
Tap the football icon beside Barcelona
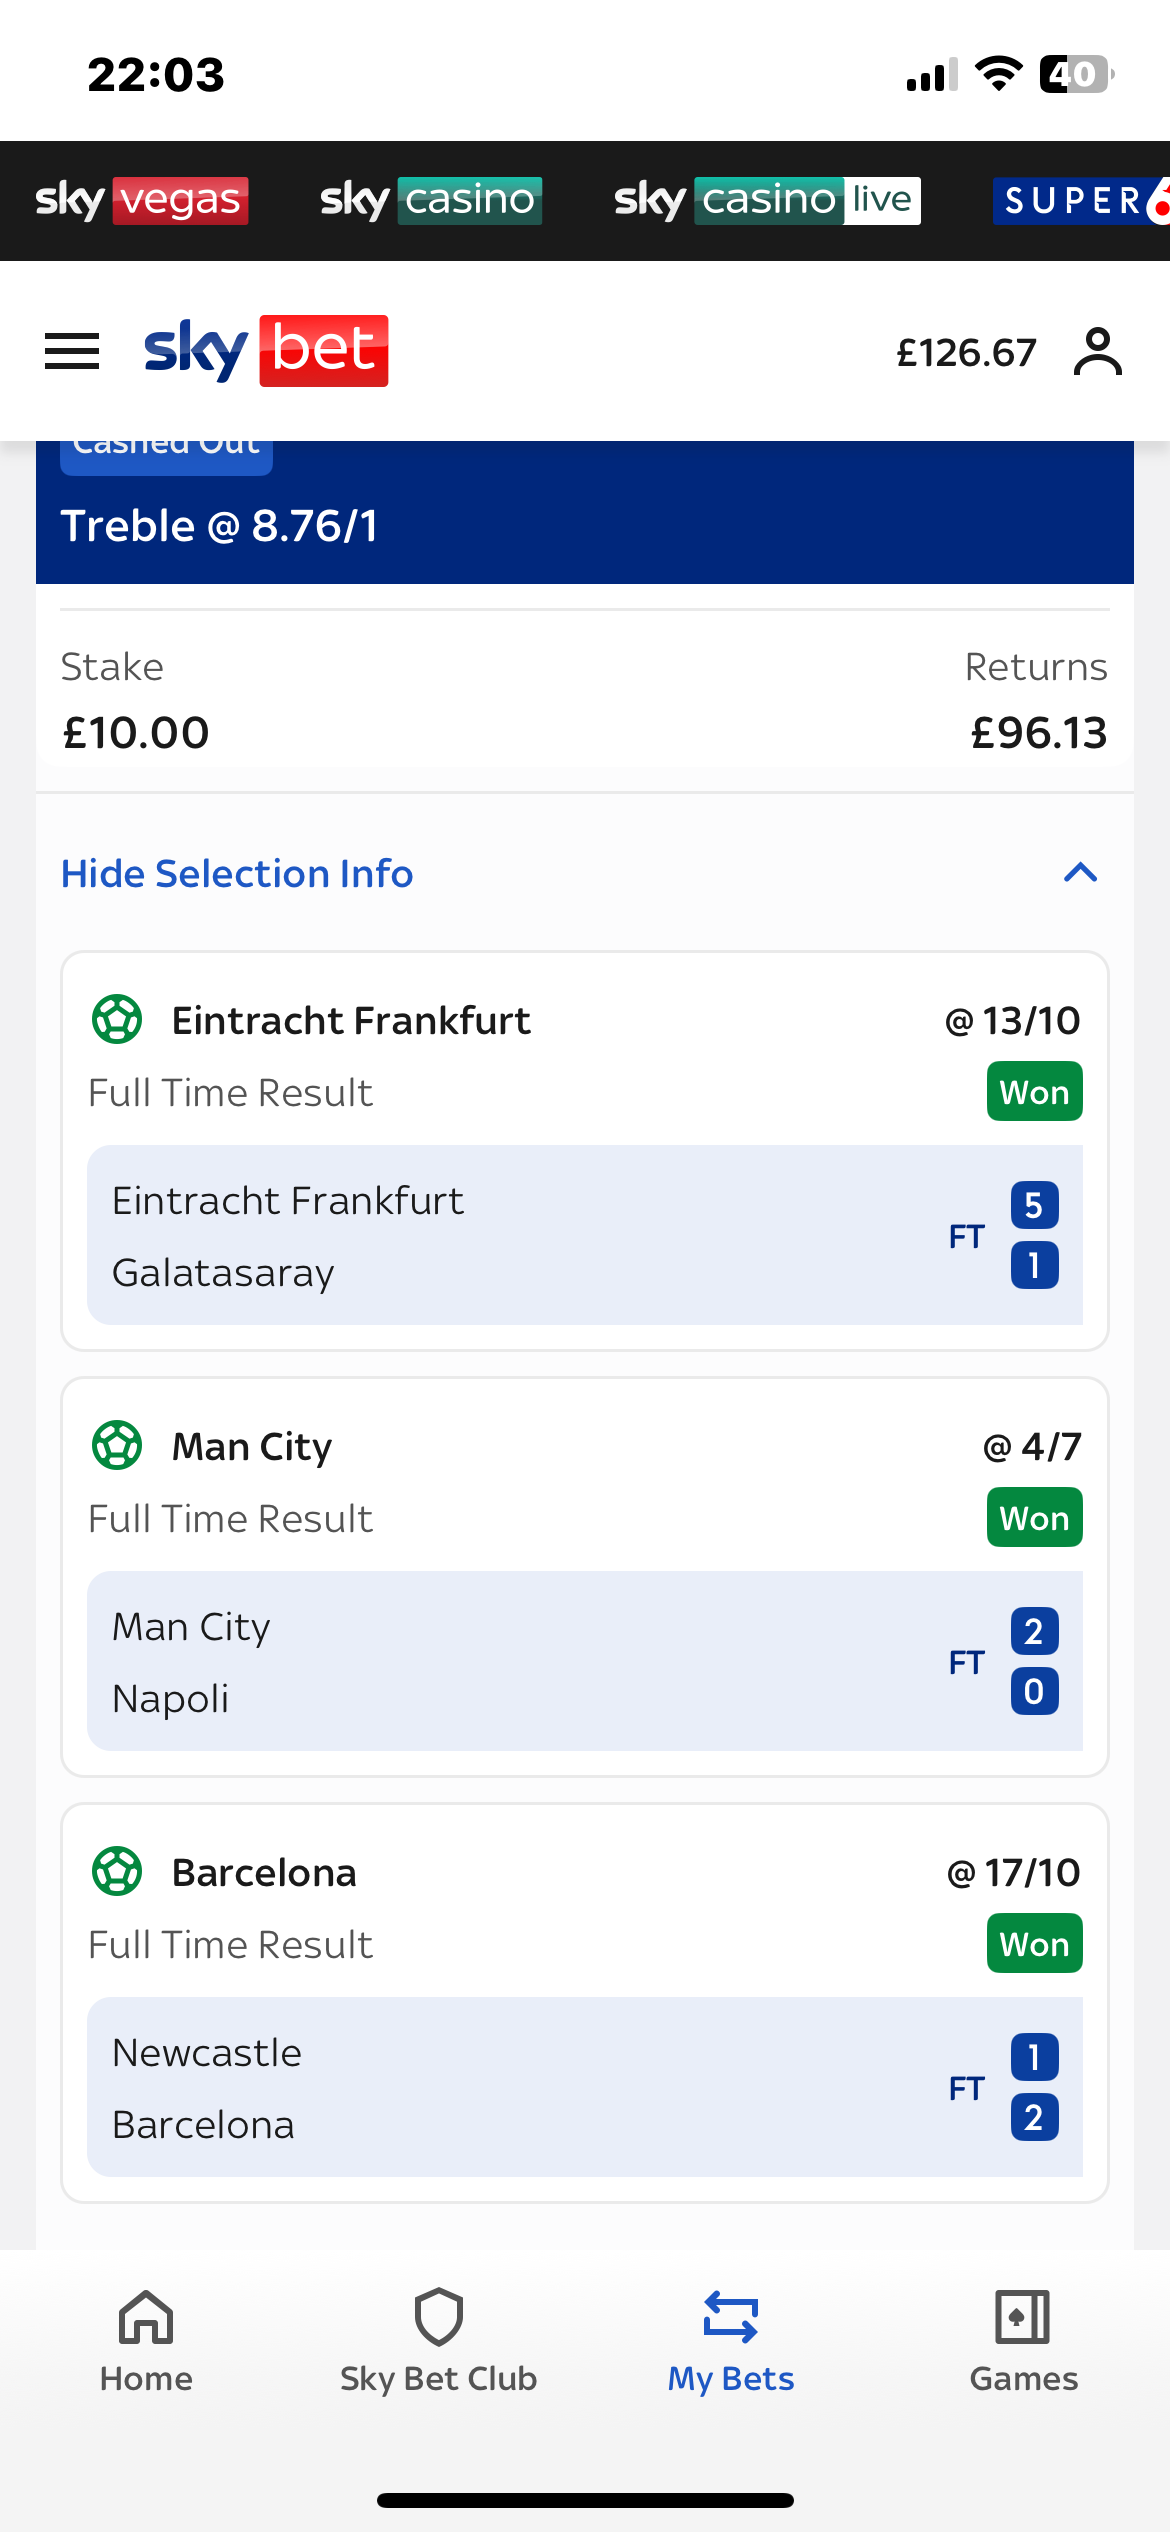coord(117,1871)
